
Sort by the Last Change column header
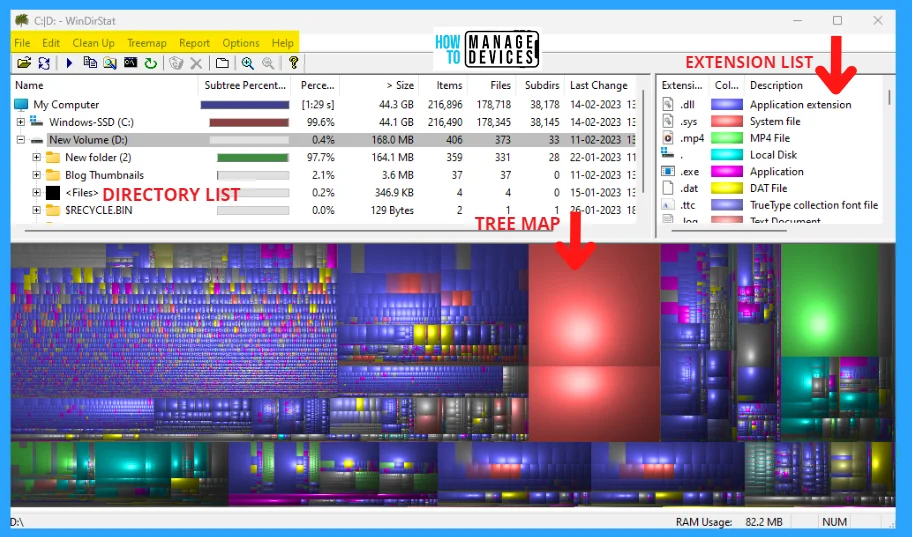(600, 86)
